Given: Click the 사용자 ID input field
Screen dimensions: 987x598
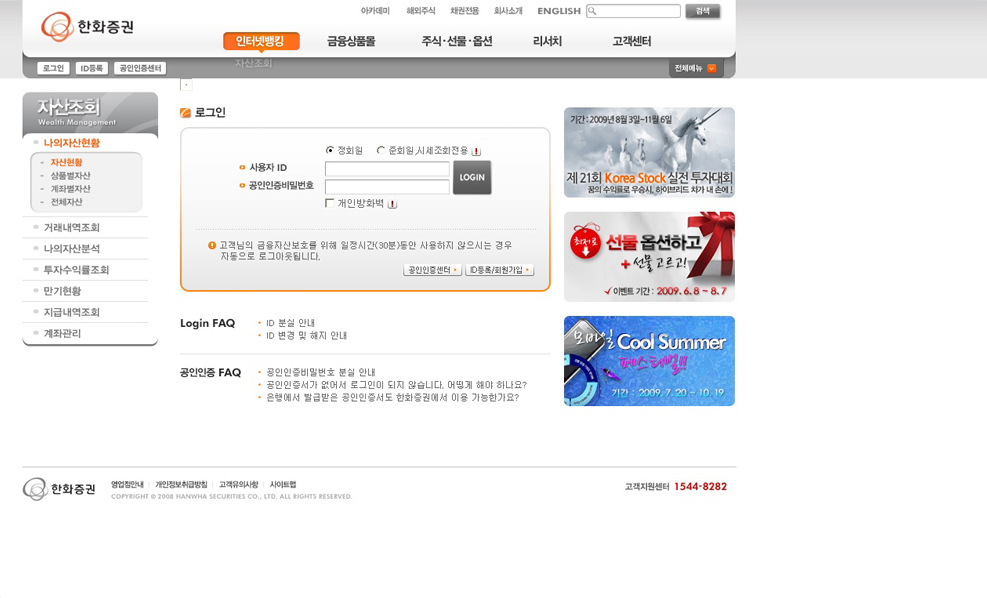Looking at the screenshot, I should click(387, 169).
